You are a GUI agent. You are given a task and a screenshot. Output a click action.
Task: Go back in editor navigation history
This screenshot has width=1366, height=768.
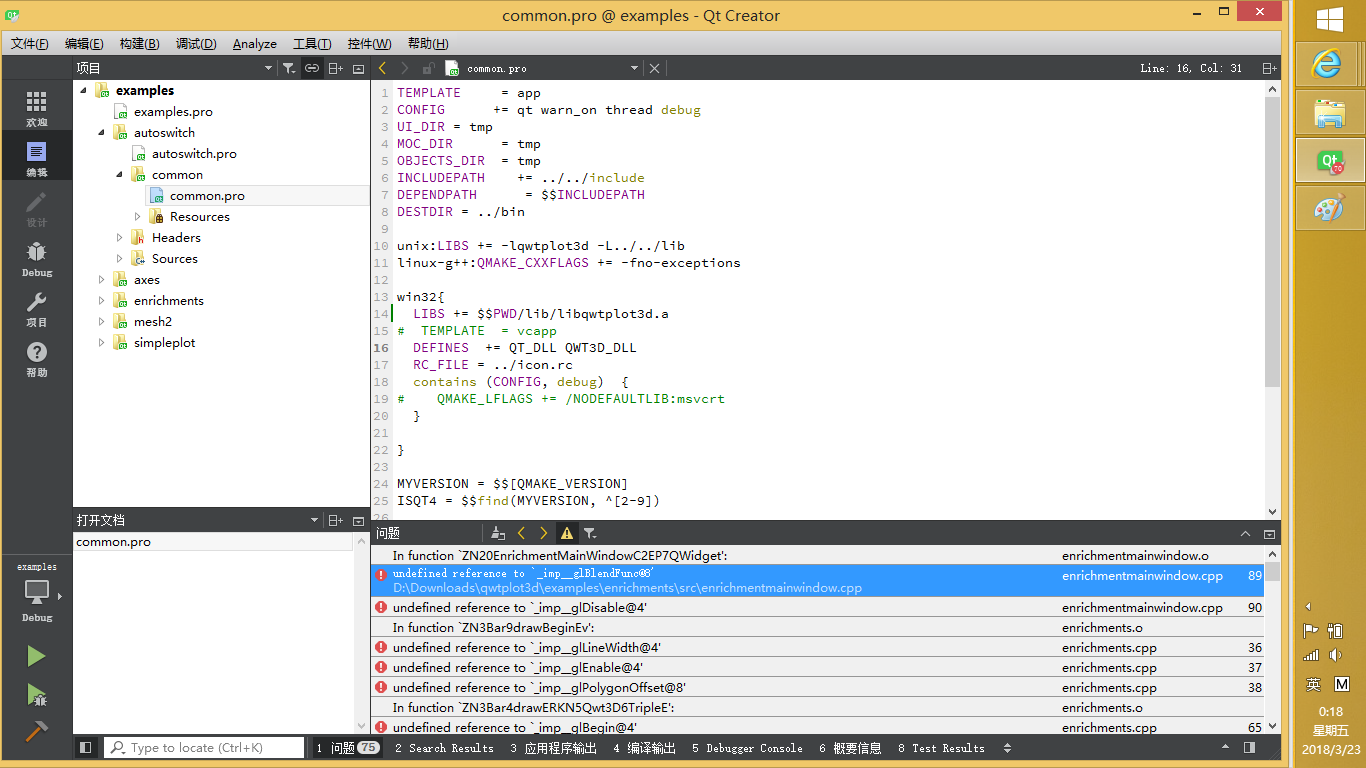(x=382, y=68)
